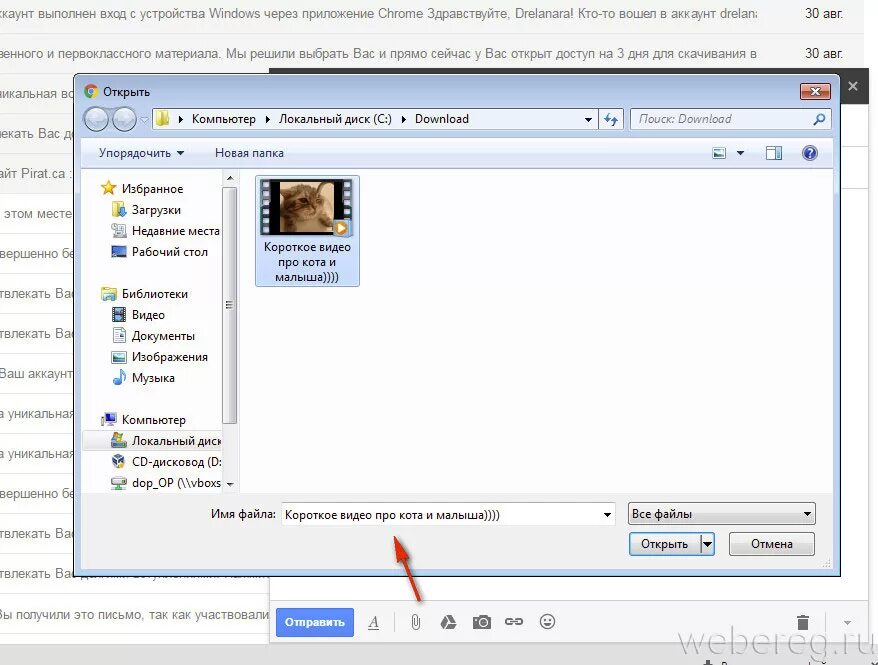Click the magnifier search icon
Screen dimensions: 878x665
tap(819, 119)
